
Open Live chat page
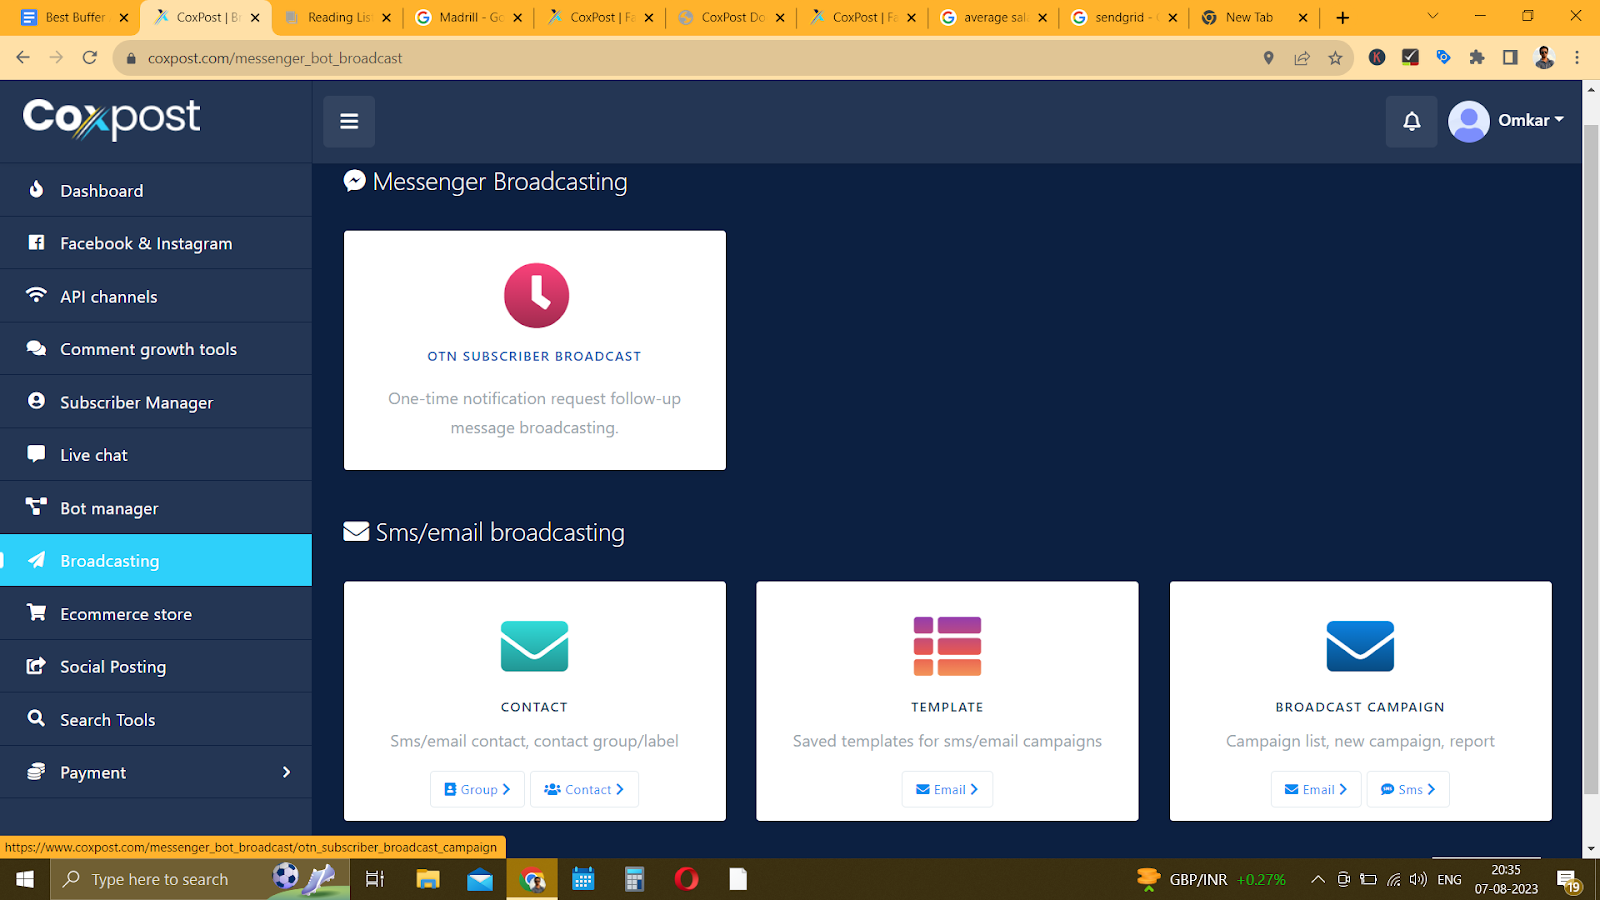click(x=156, y=455)
